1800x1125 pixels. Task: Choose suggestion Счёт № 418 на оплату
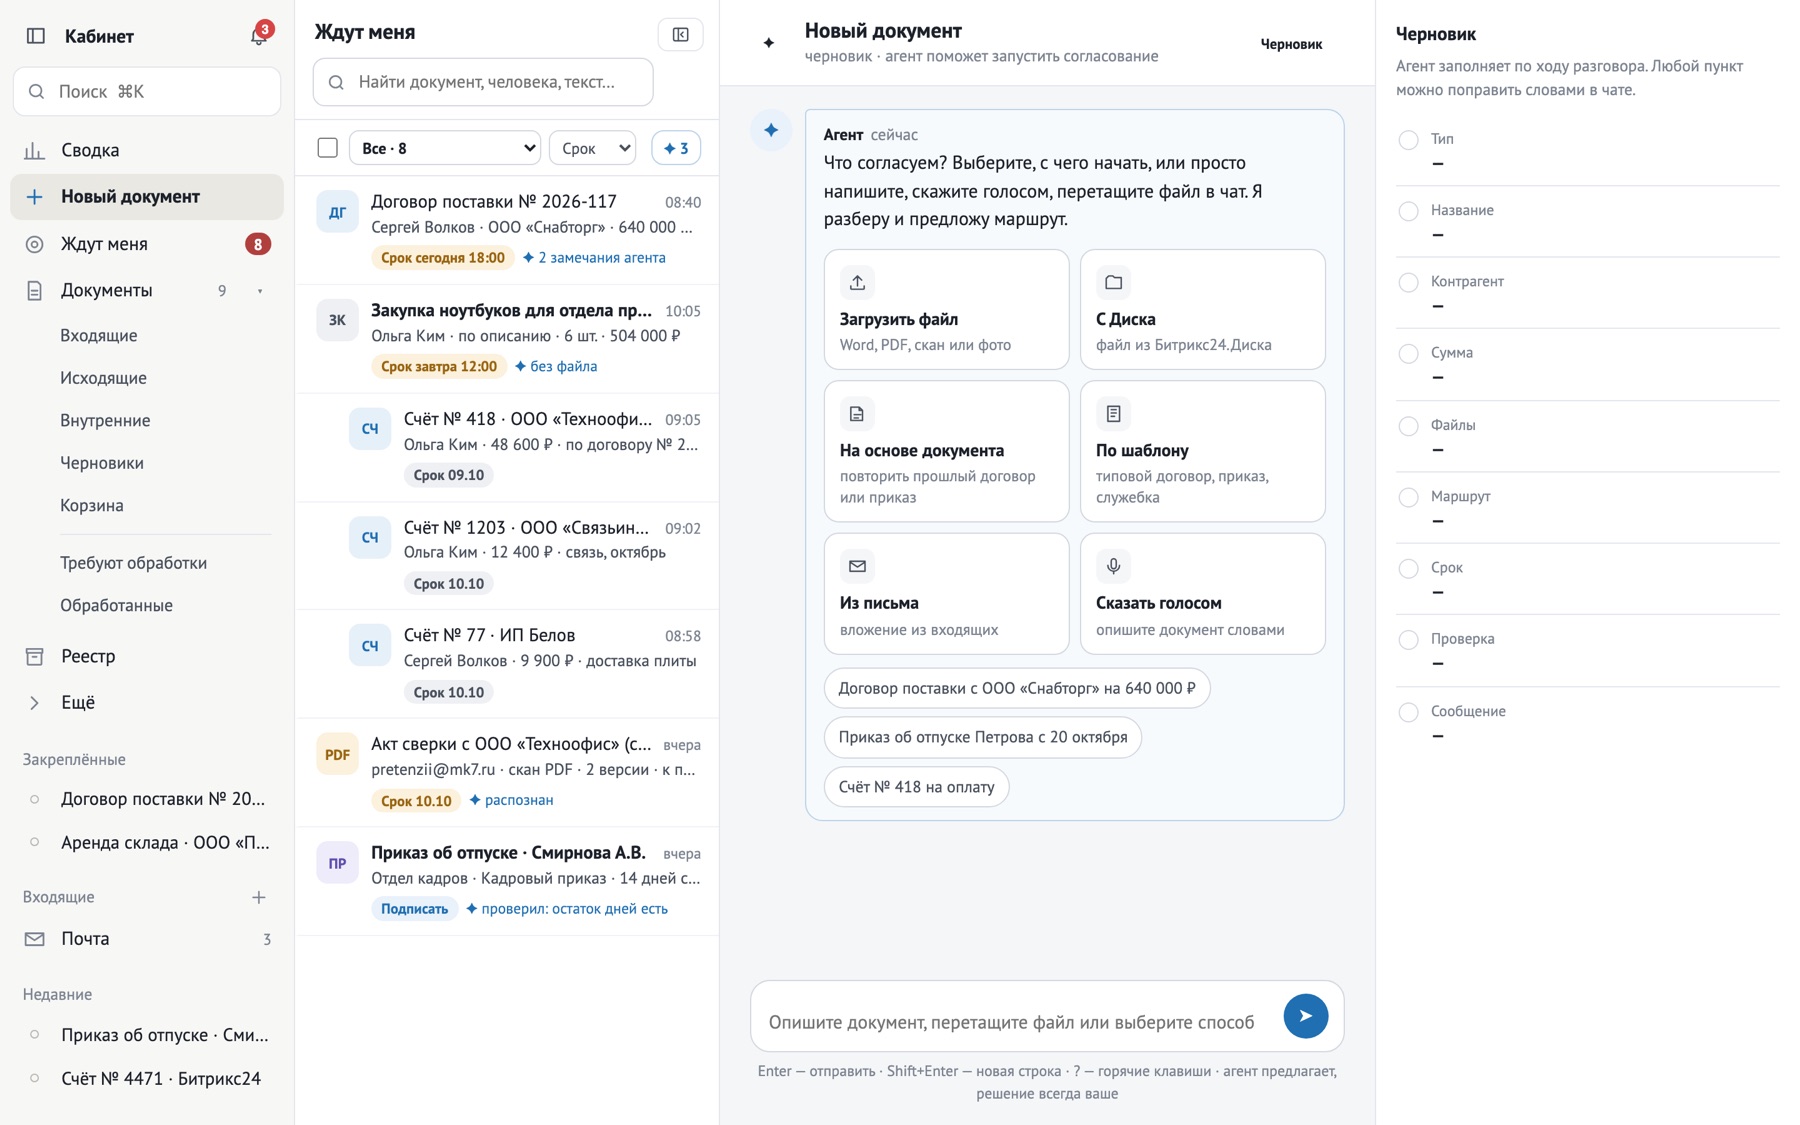coord(916,787)
